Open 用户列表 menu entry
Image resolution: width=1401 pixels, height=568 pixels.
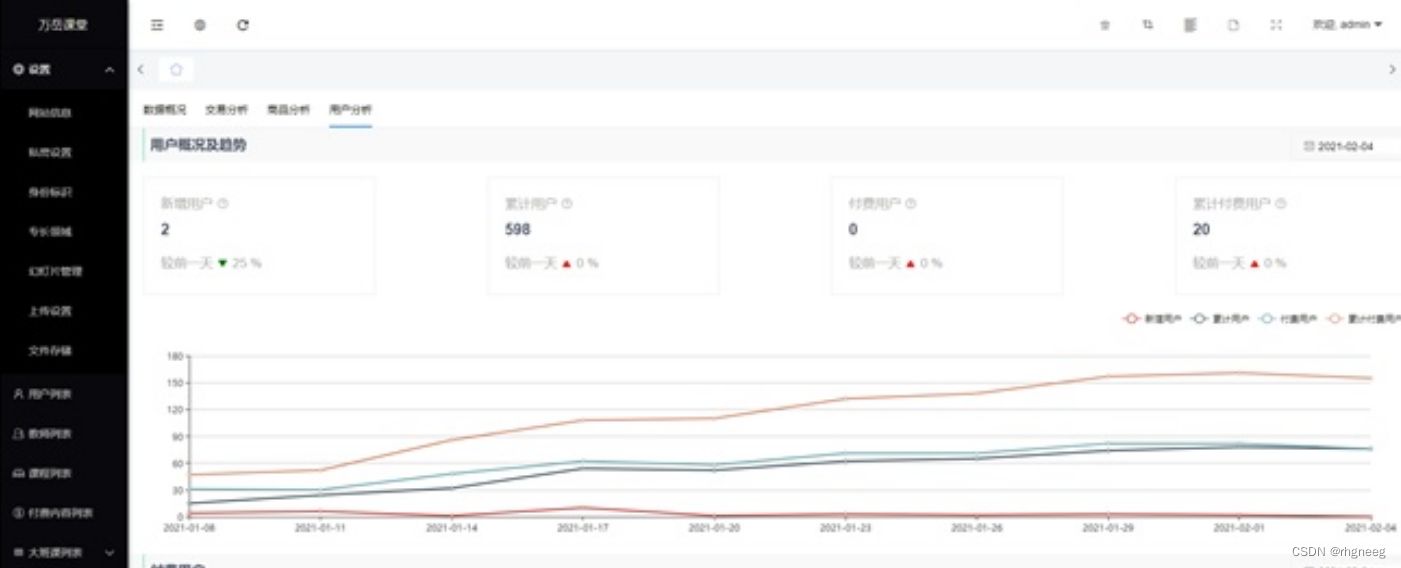pos(50,394)
